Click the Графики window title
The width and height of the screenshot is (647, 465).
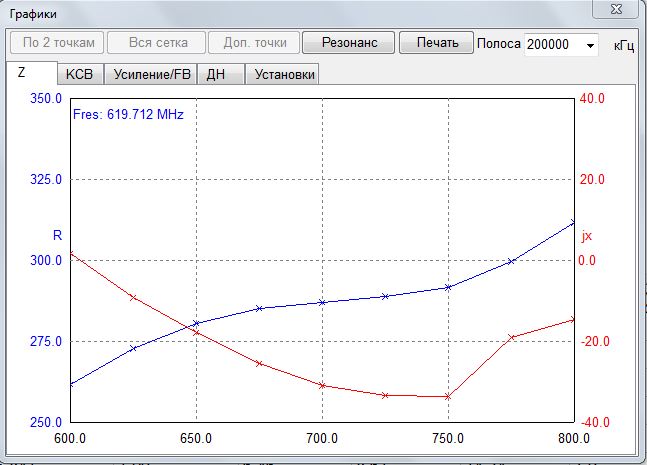coord(33,14)
